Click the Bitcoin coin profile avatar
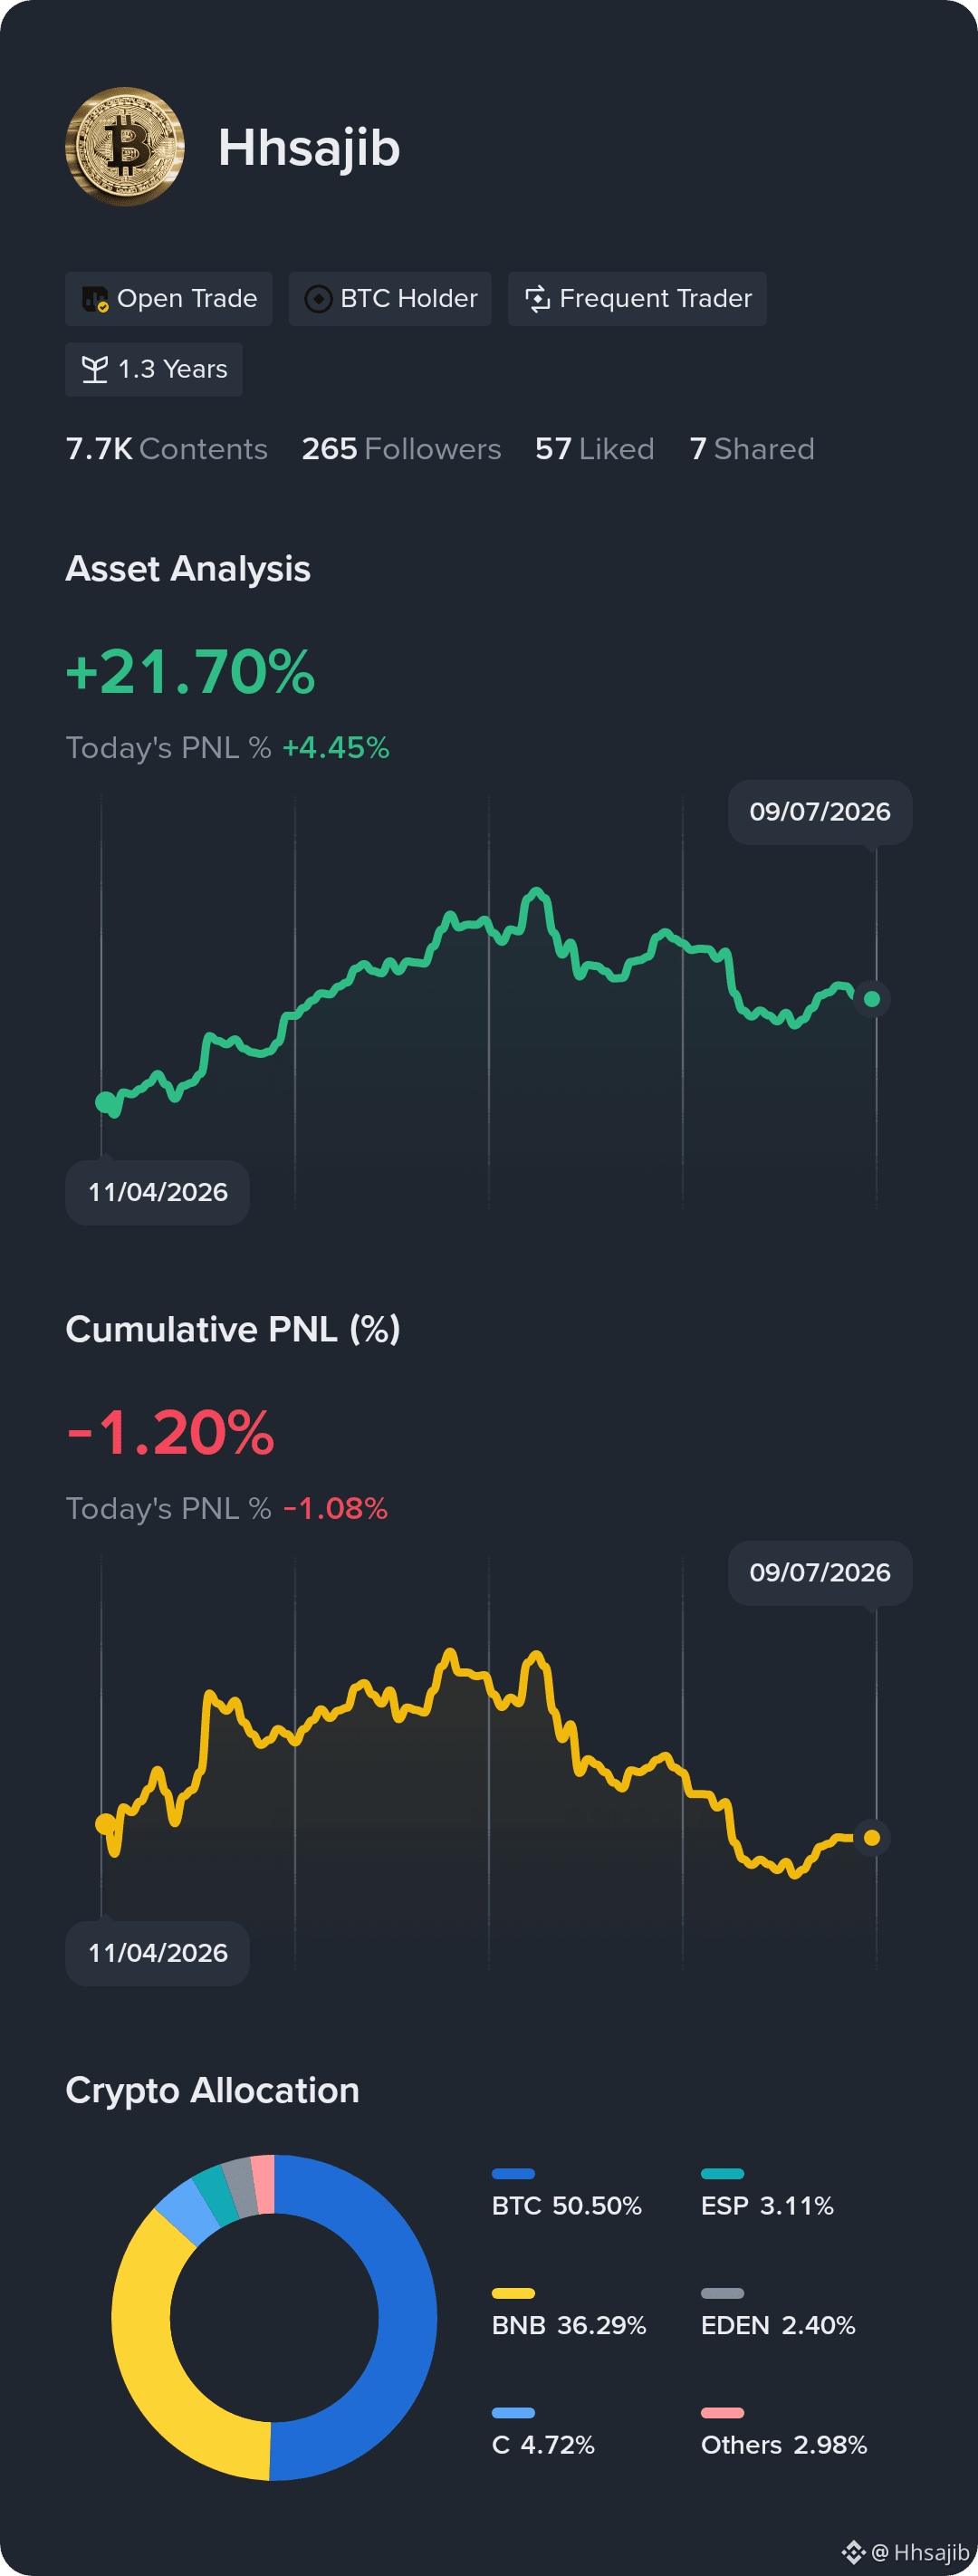The width and height of the screenshot is (978, 2576). coord(125,147)
